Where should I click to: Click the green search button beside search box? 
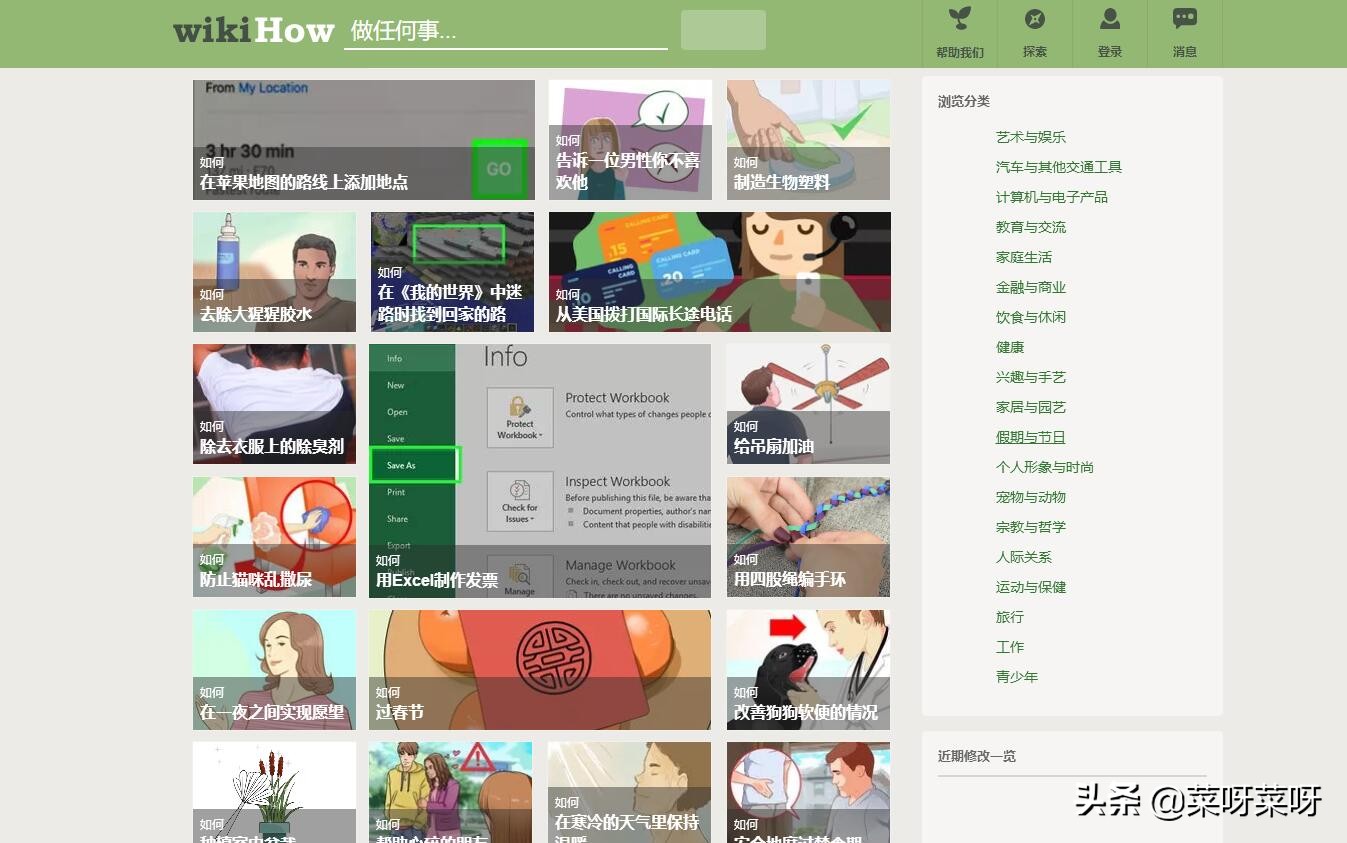coord(722,29)
